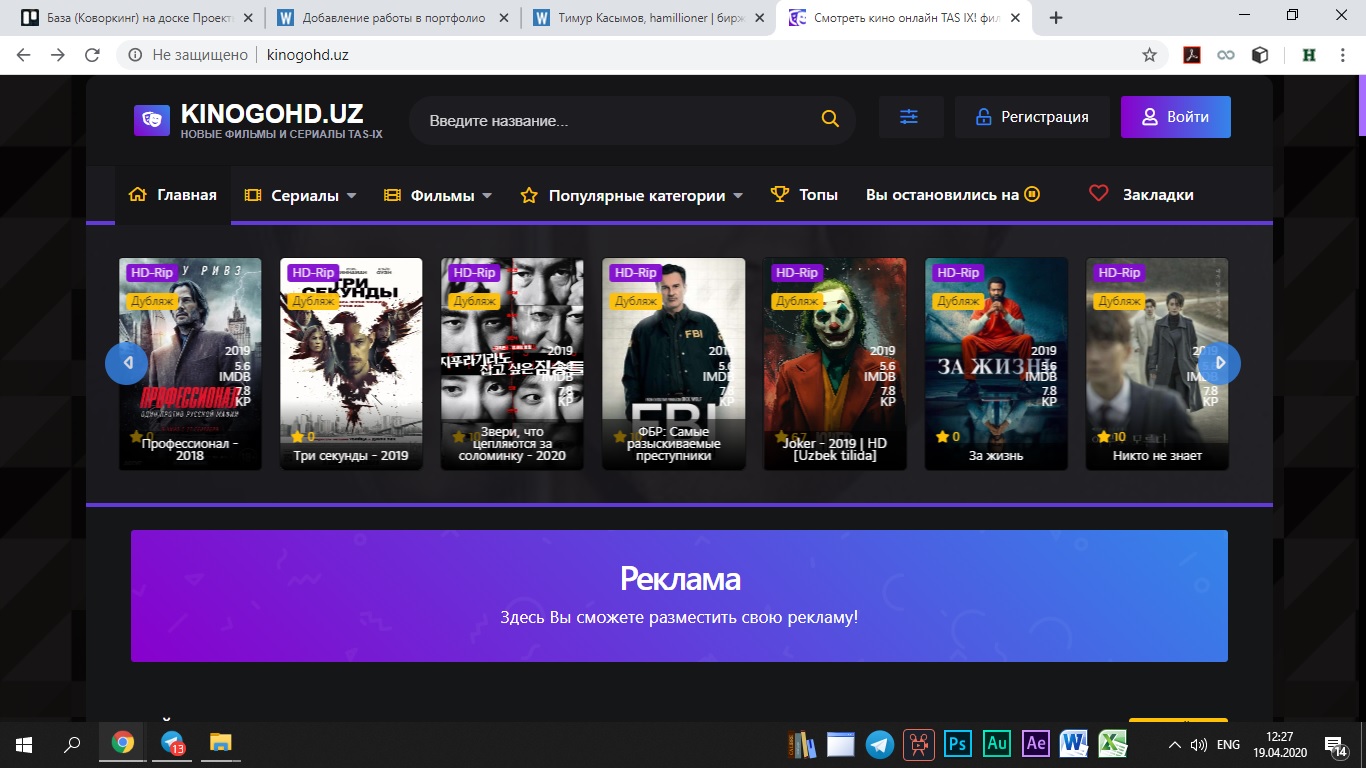Click the green H profile icon

(1308, 55)
